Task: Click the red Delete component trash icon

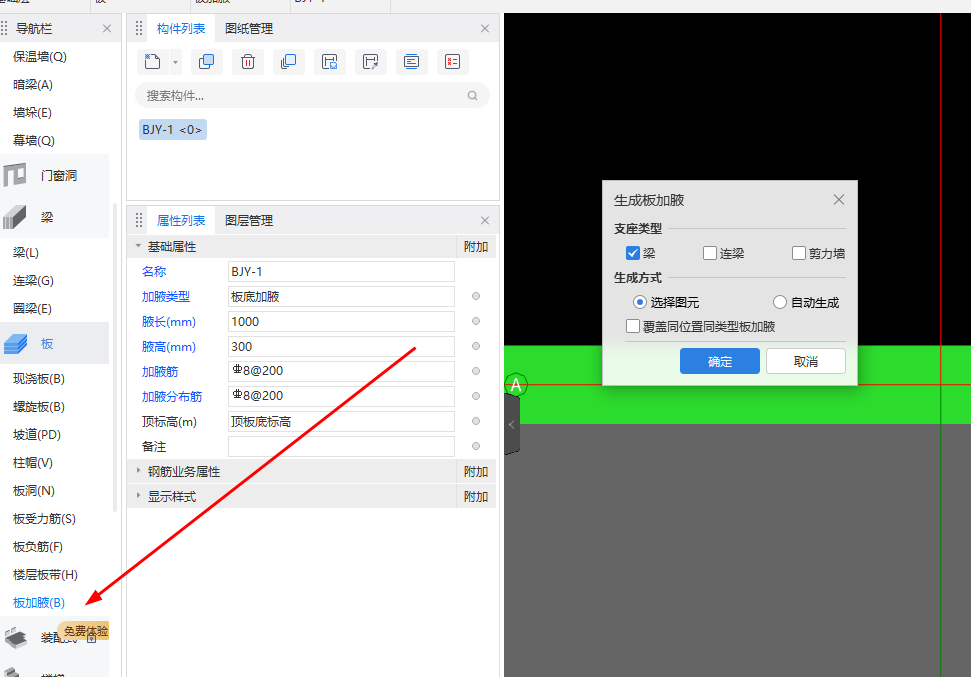Action: point(248,61)
